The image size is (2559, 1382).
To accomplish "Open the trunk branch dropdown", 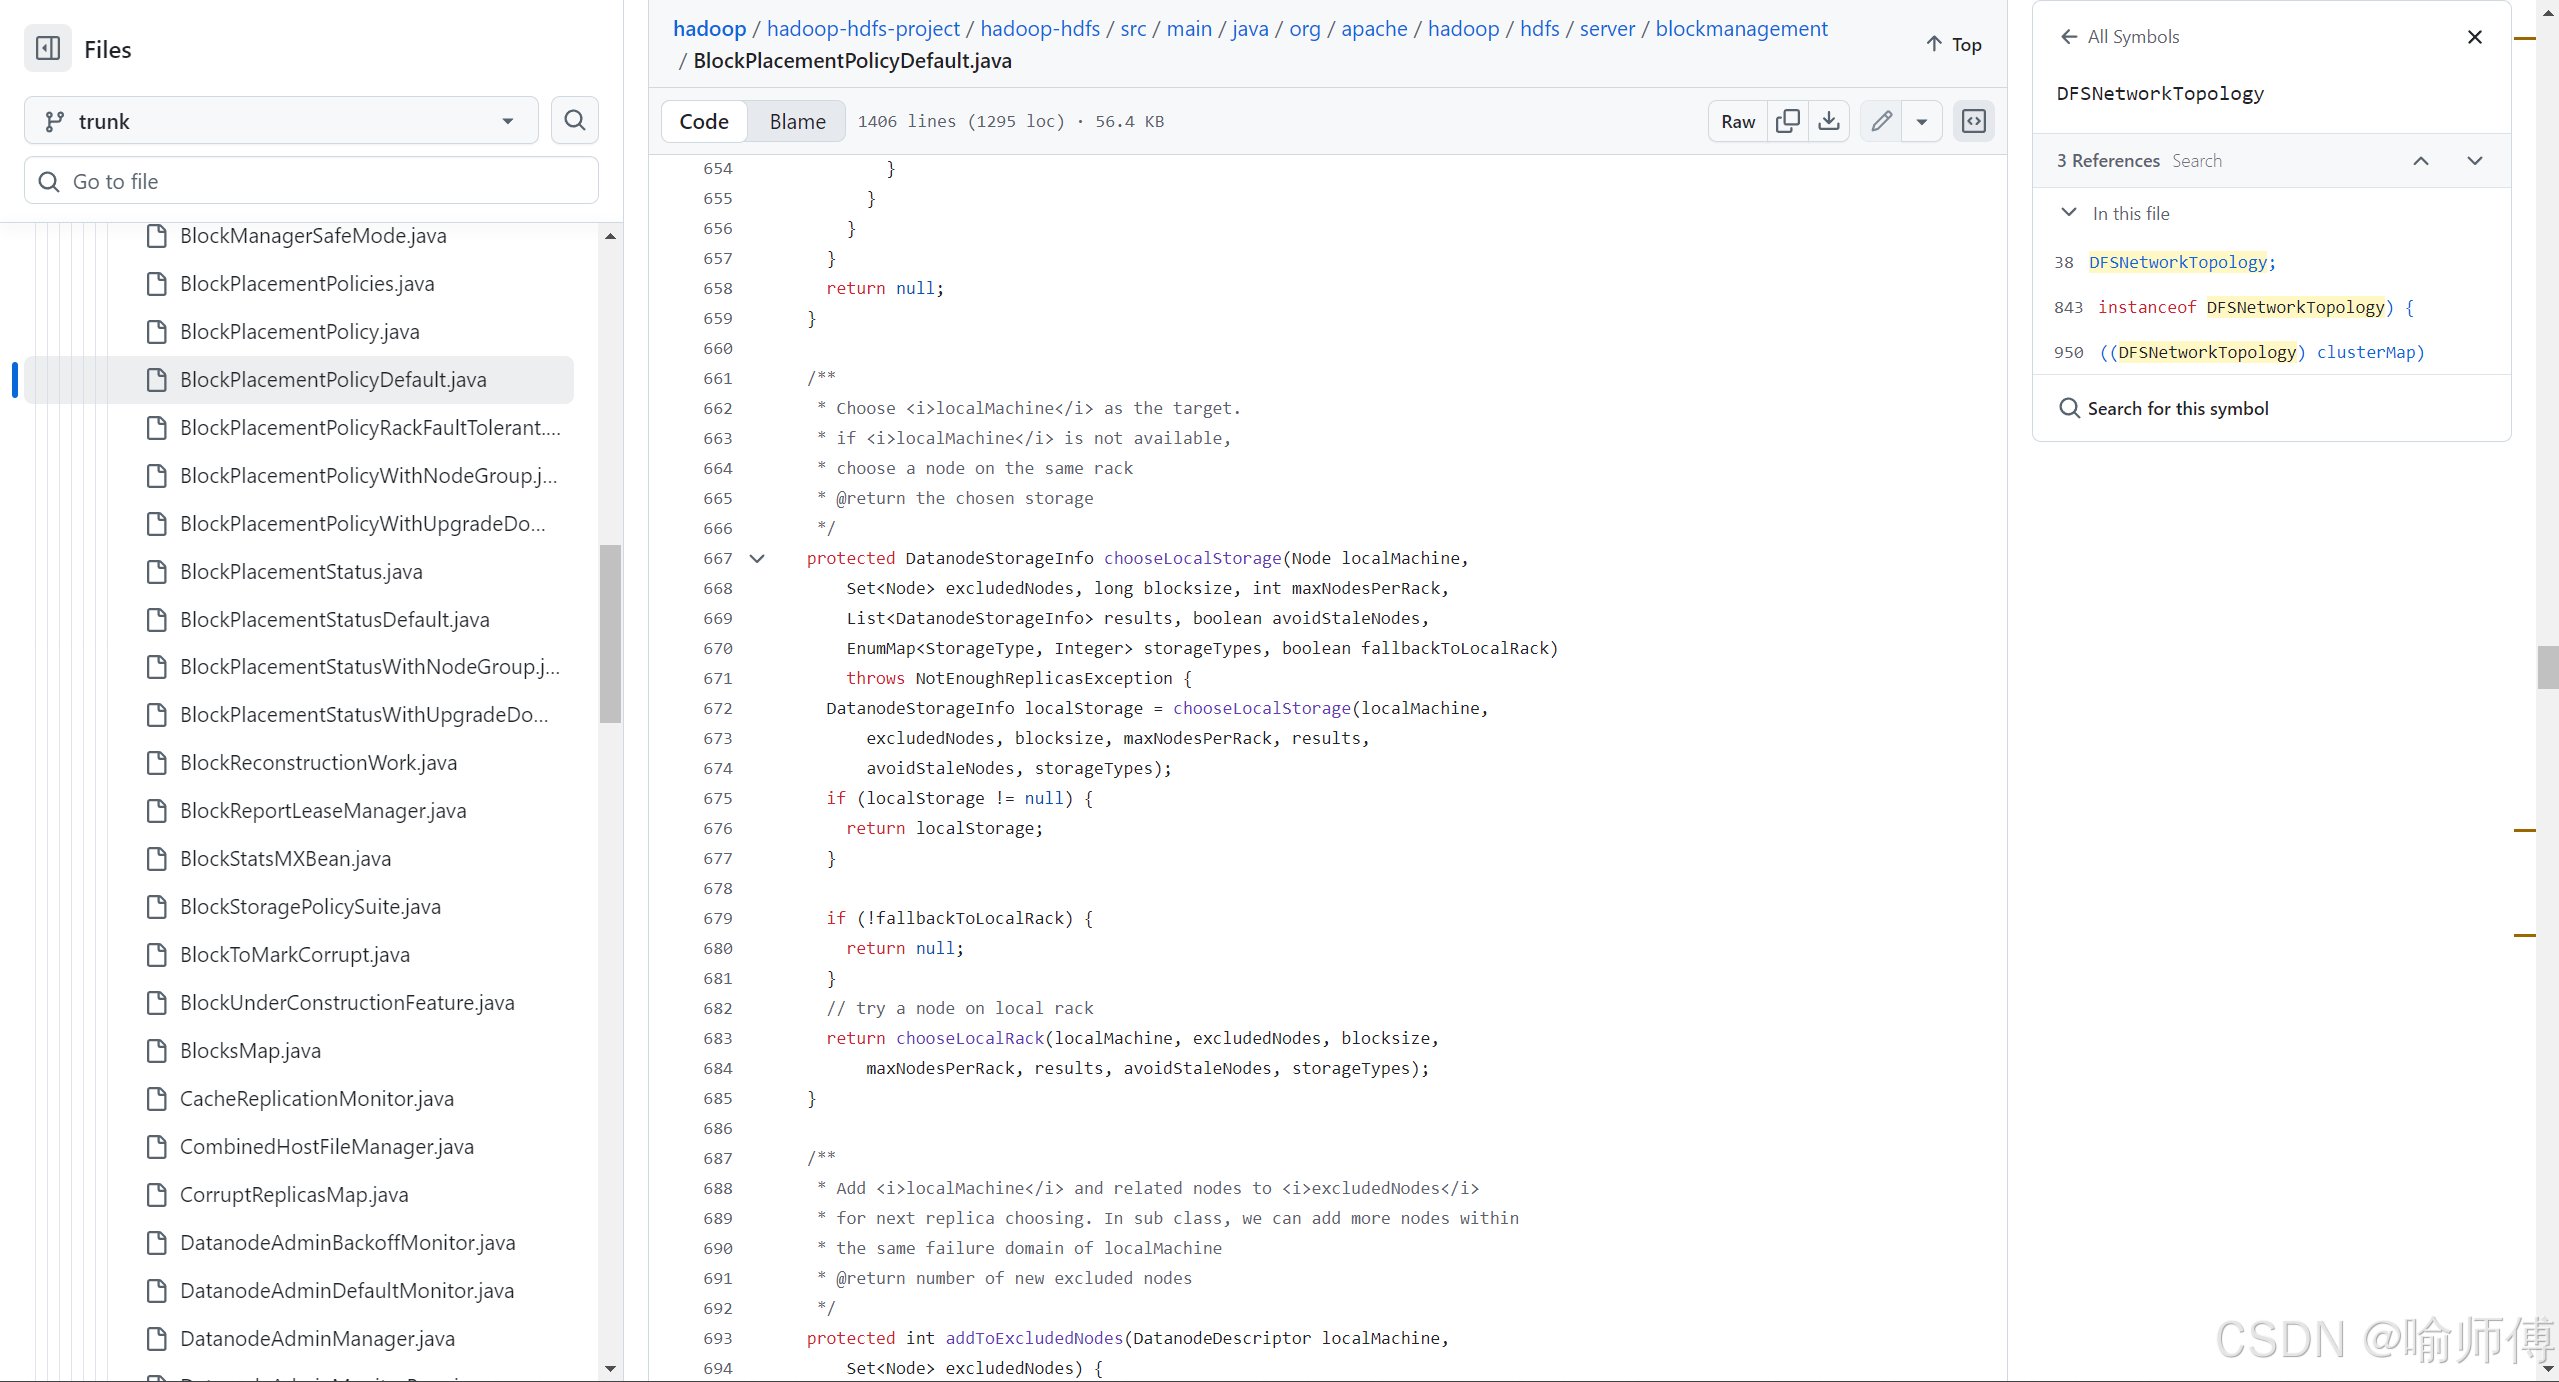I will pos(281,121).
